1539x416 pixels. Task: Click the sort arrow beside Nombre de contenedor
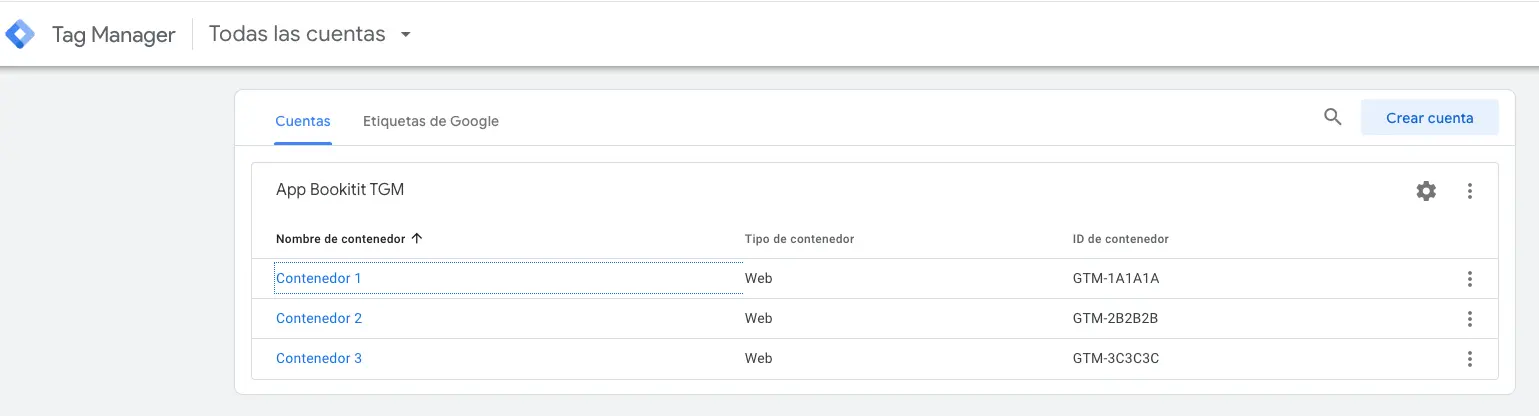tap(417, 239)
